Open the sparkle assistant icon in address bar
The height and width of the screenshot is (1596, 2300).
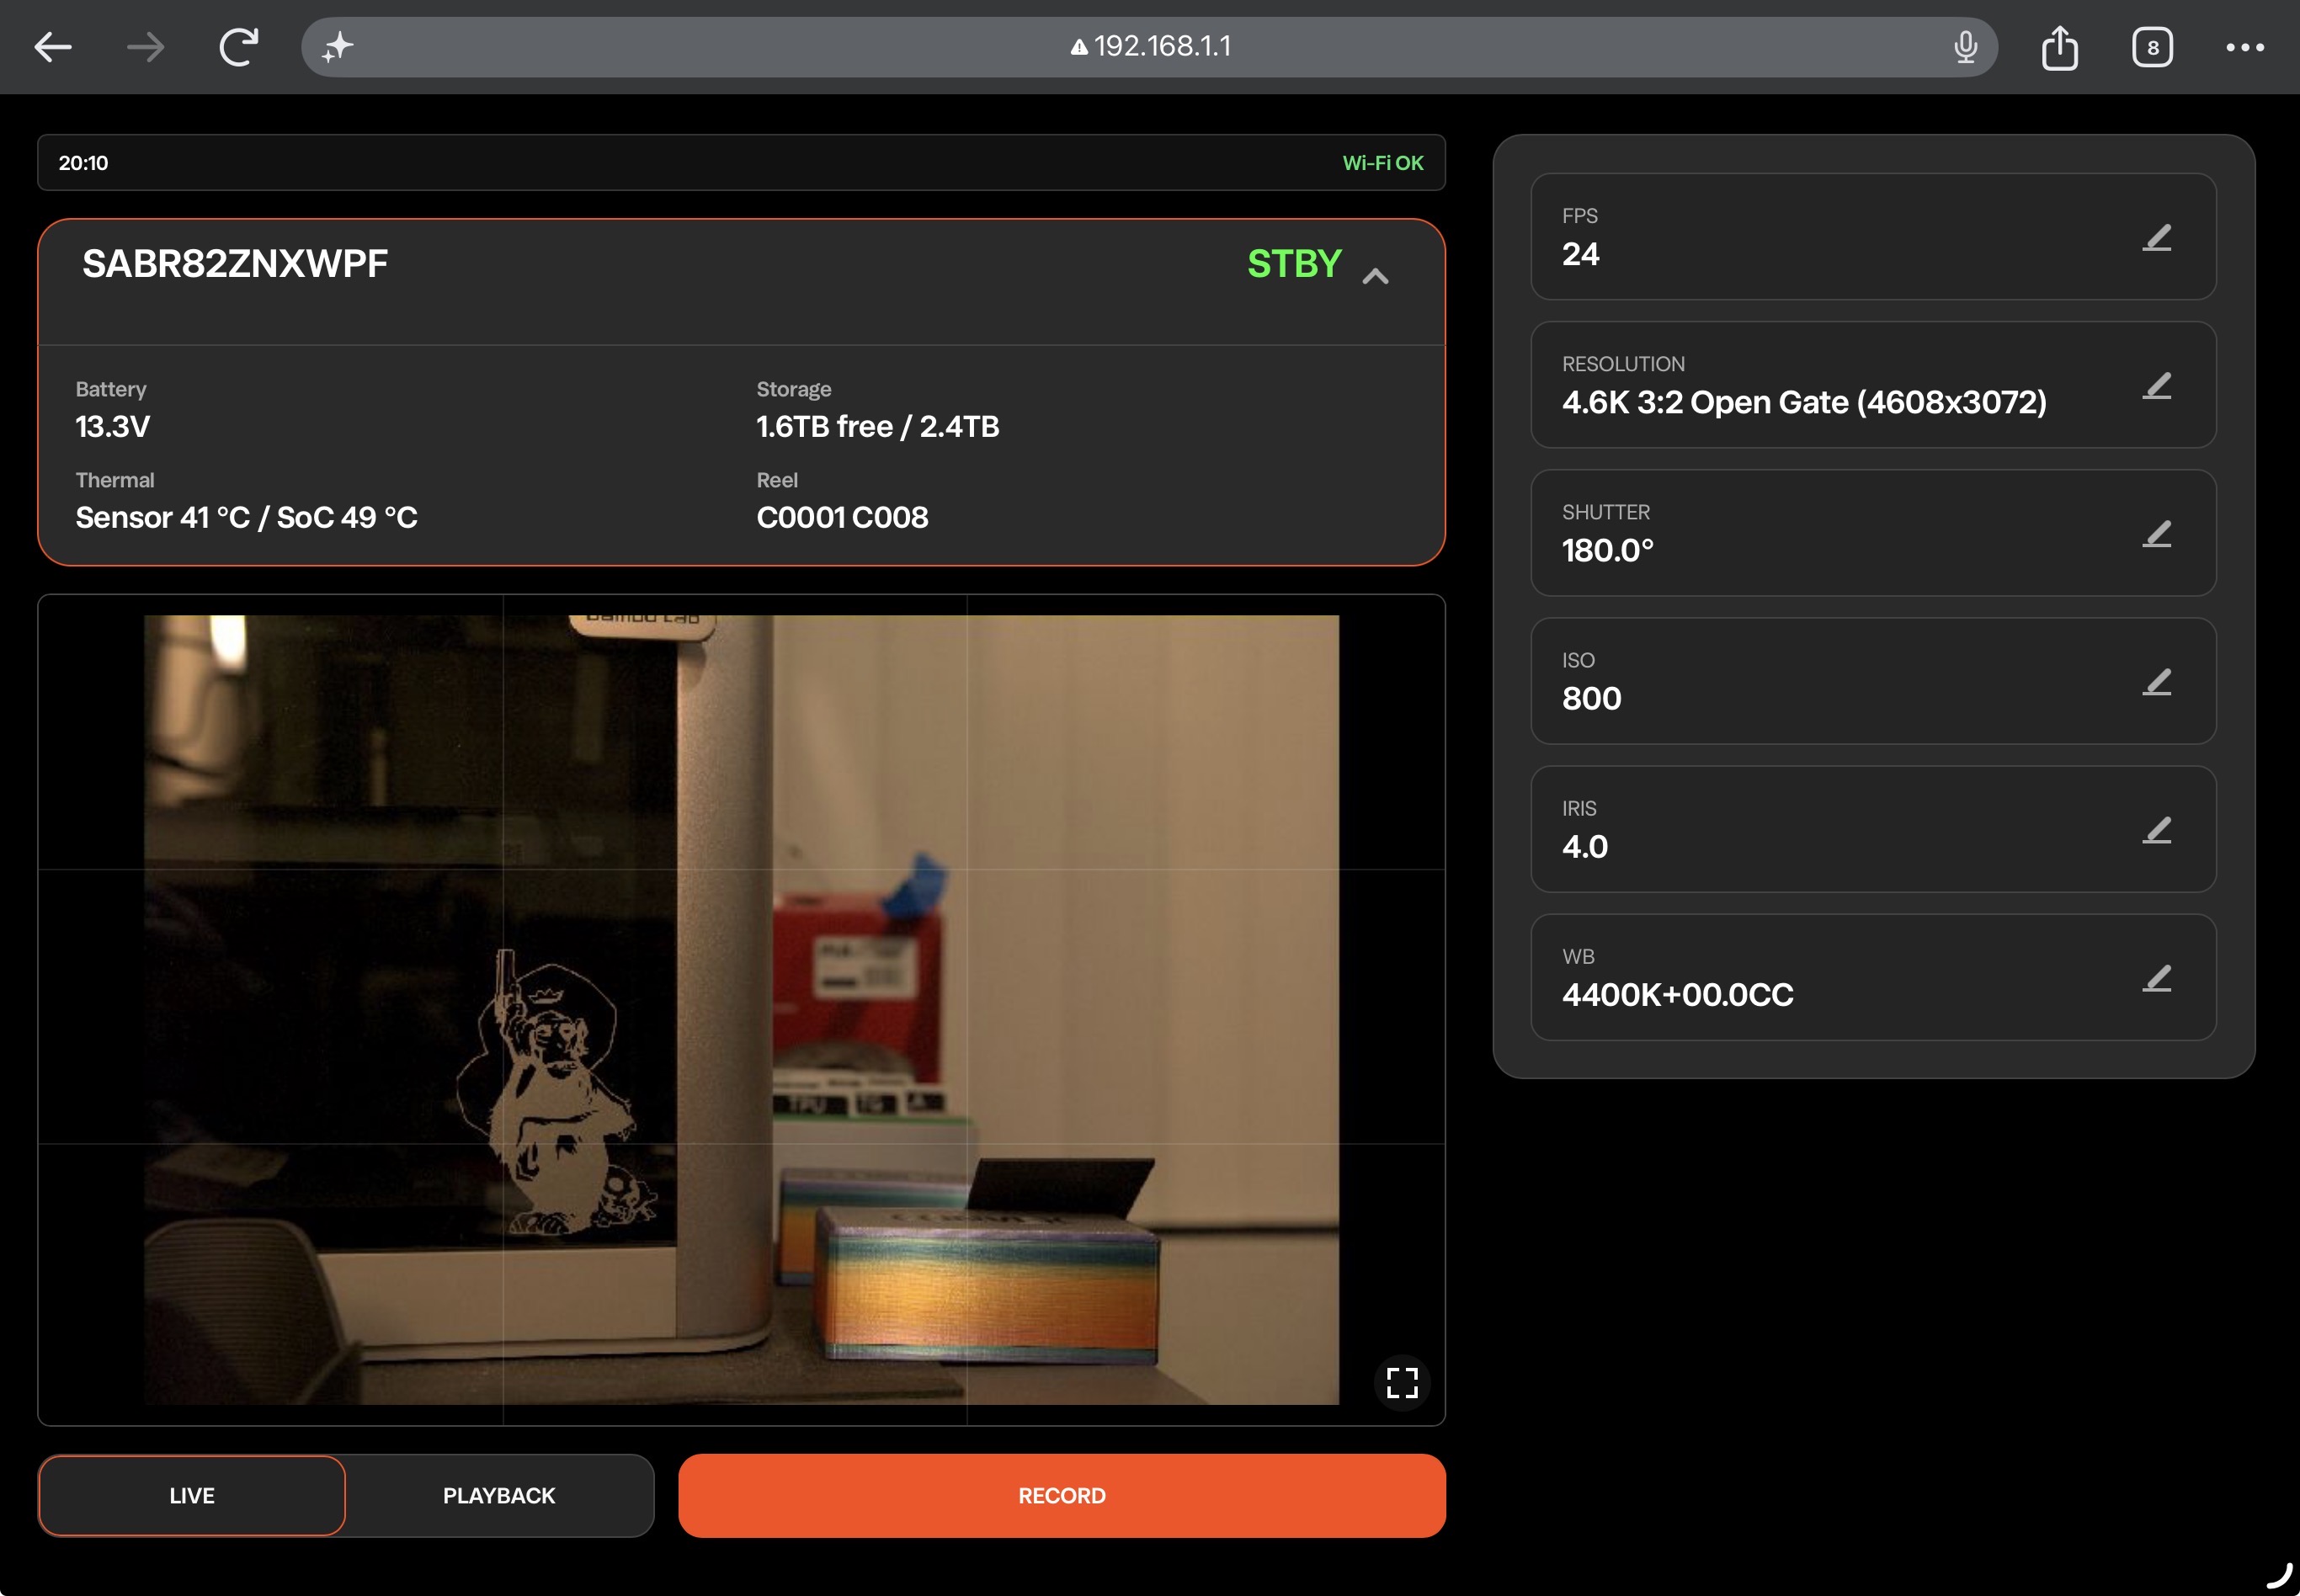pos(337,47)
